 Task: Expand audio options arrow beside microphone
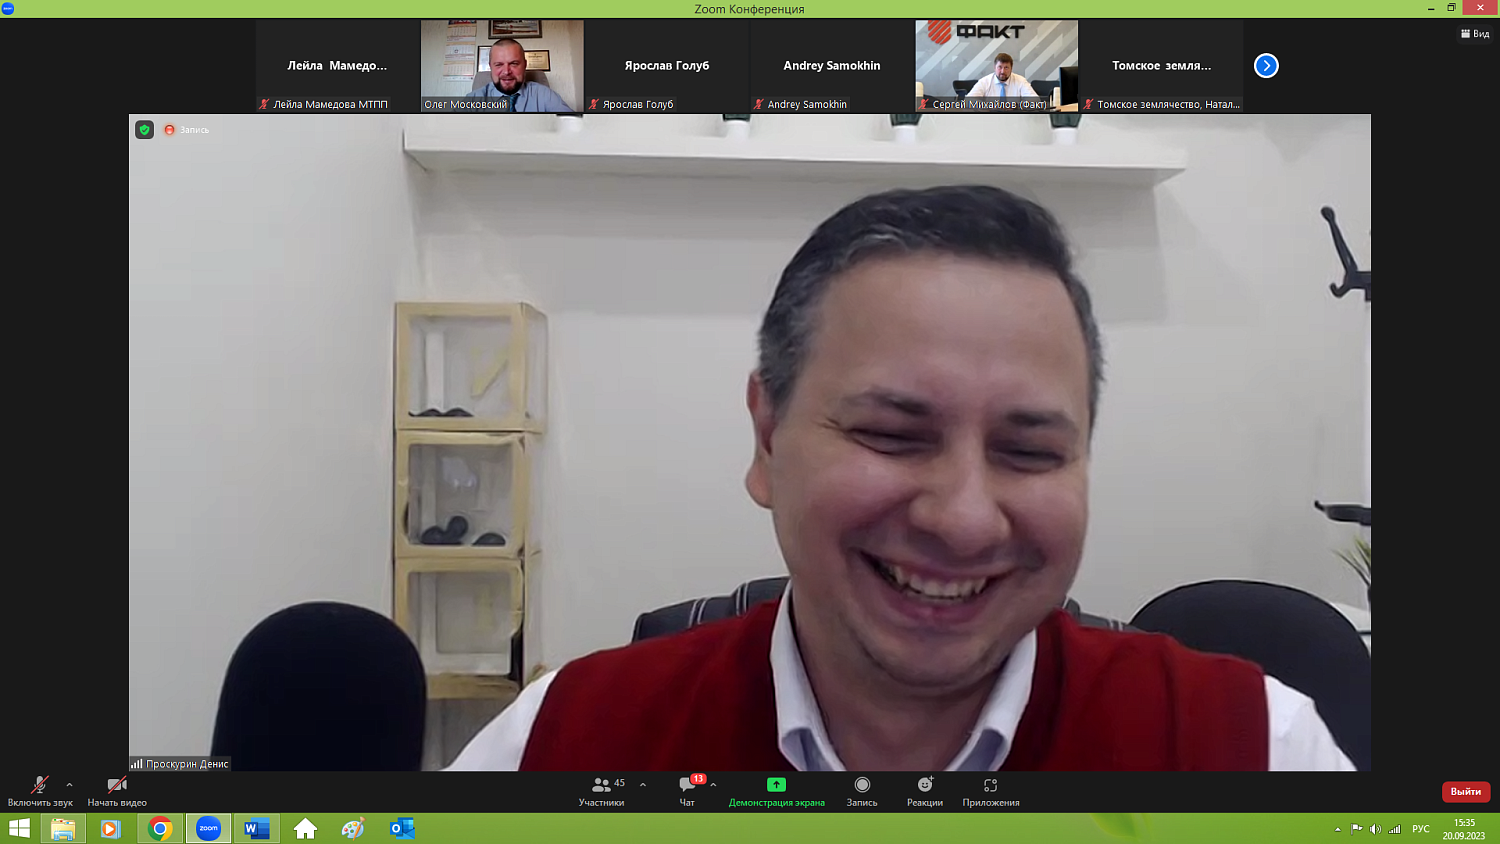[69, 785]
